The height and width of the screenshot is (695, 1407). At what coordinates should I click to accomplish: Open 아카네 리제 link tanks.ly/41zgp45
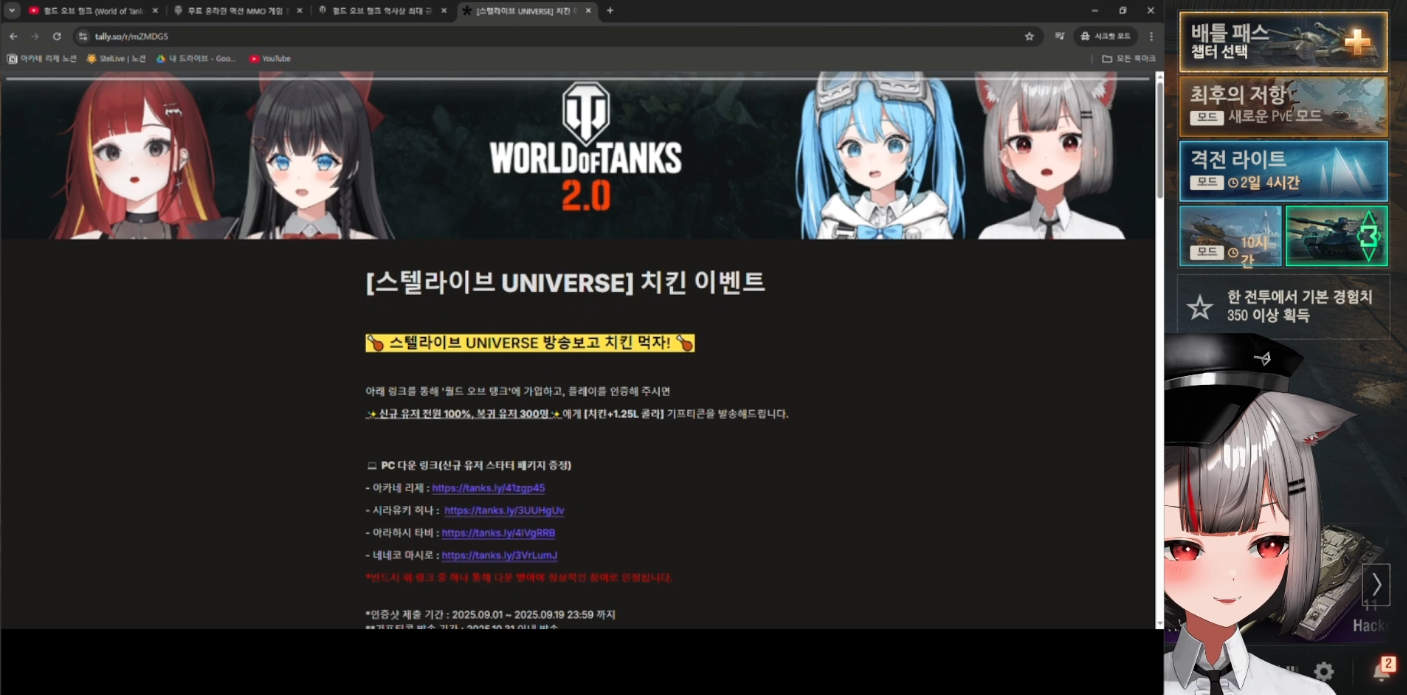click(488, 488)
